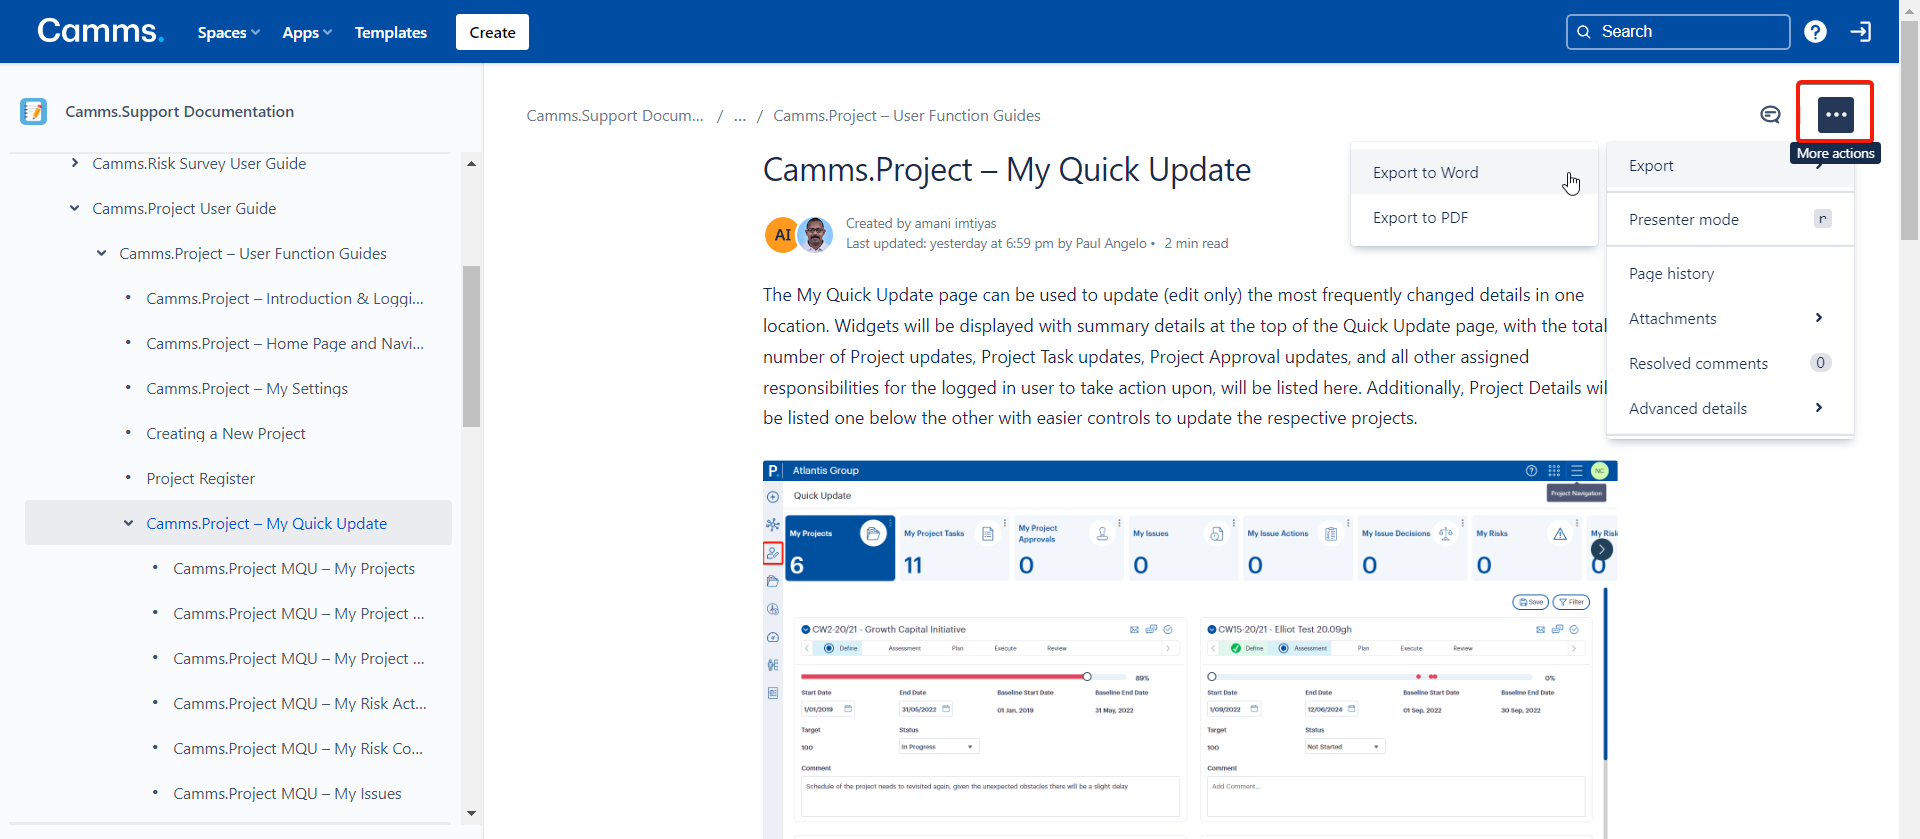Open Project Register page
The height and width of the screenshot is (839, 1920).
point(200,478)
